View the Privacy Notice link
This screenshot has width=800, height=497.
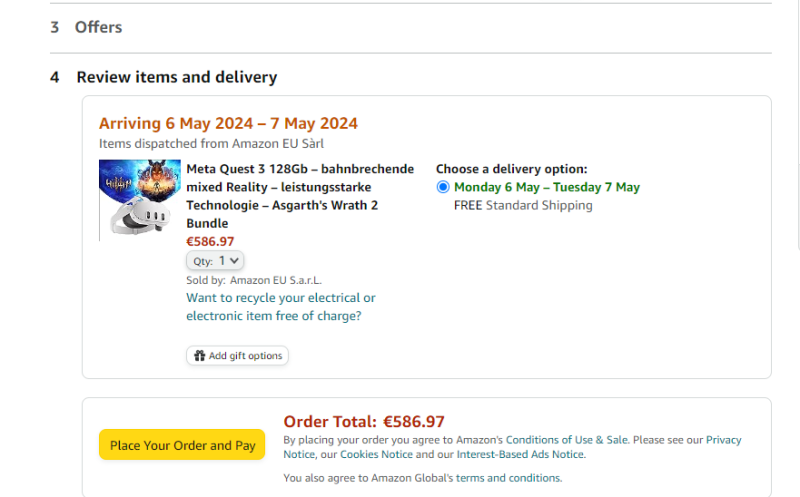click(x=724, y=440)
